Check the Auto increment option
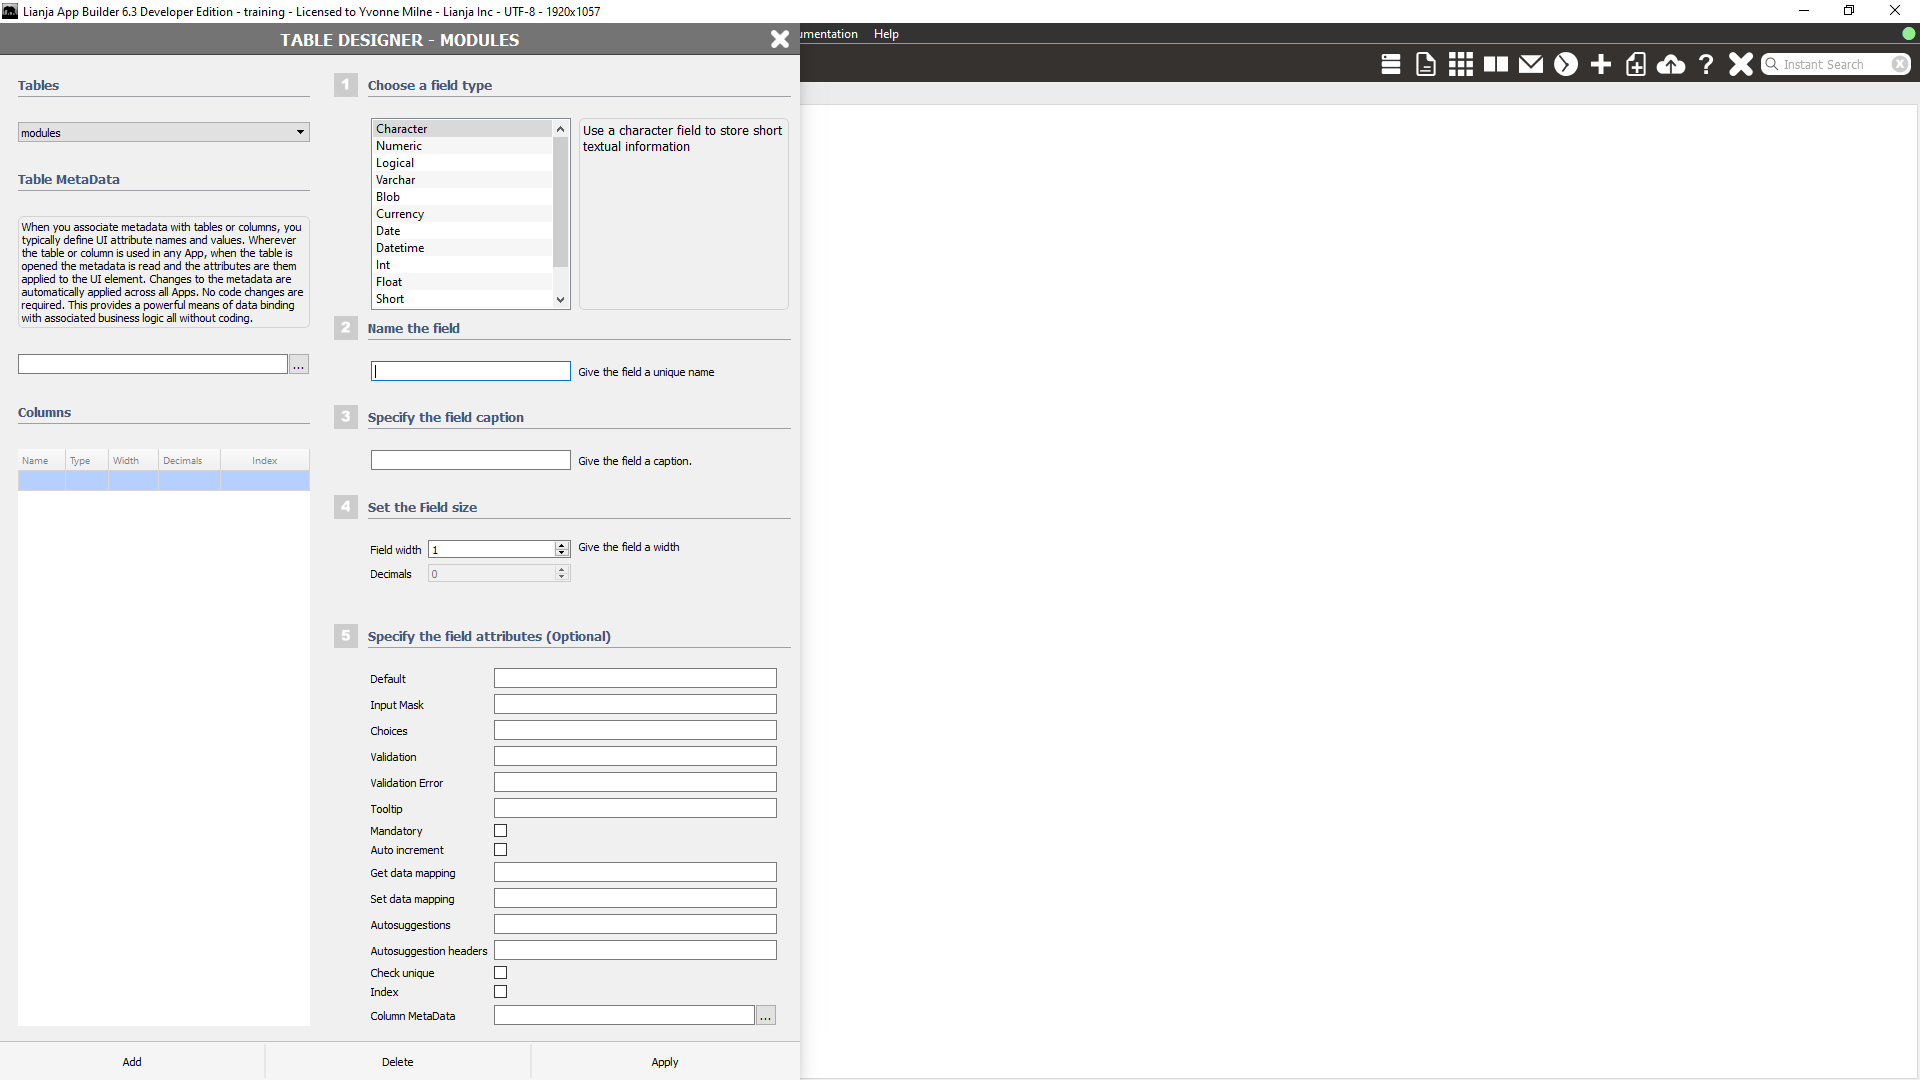Screen dimensions: 1920x1080 [x=500, y=849]
